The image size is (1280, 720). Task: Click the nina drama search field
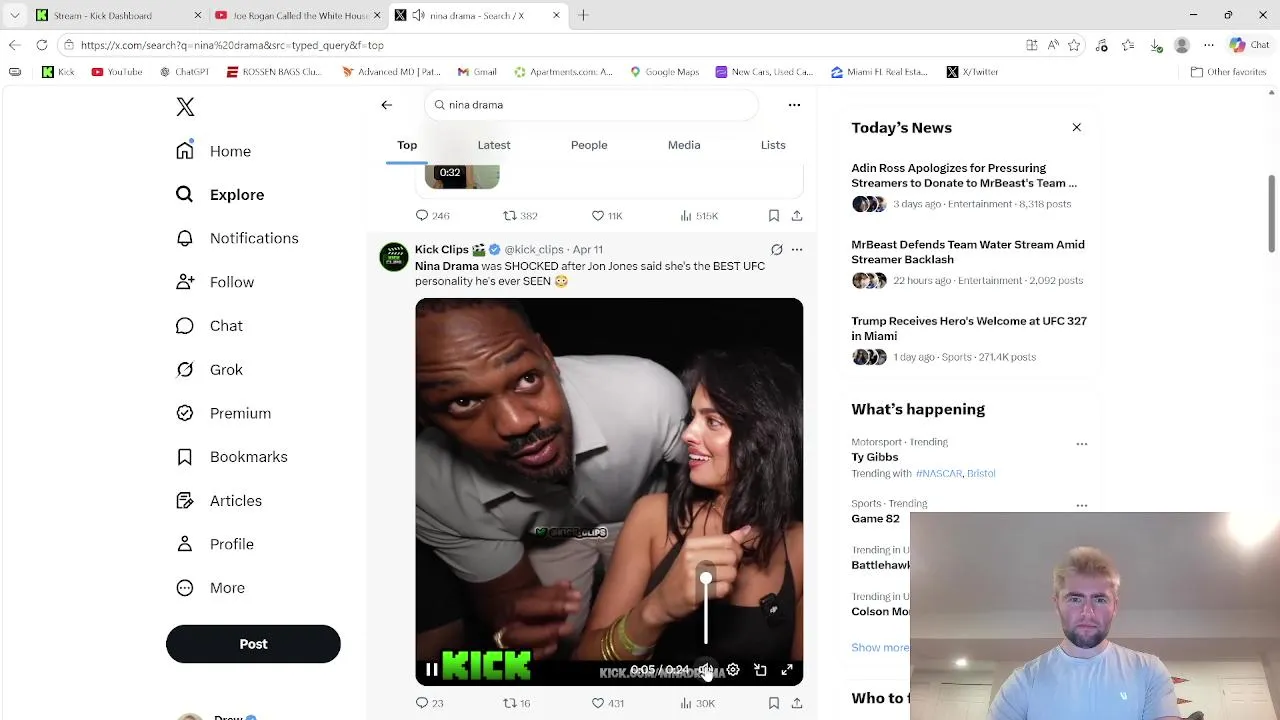(x=591, y=105)
